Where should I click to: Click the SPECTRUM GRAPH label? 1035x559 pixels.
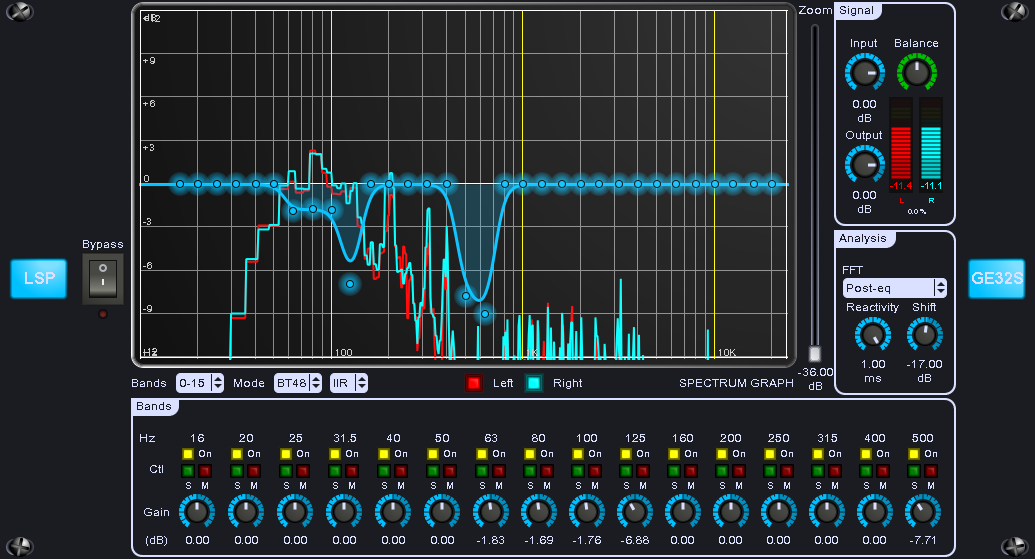tap(736, 383)
